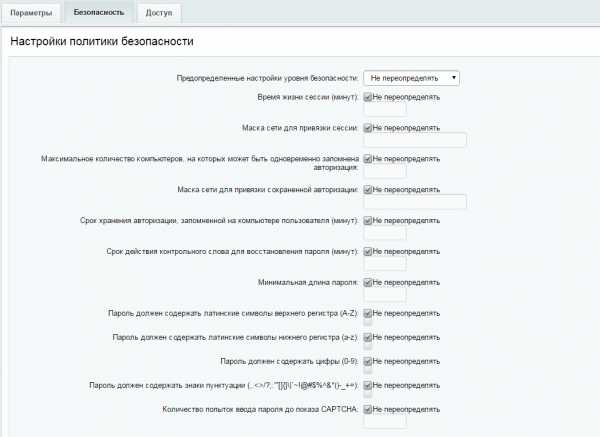The image size is (600, 437).
Task: Click the session network mask input field
Action: pos(415,141)
